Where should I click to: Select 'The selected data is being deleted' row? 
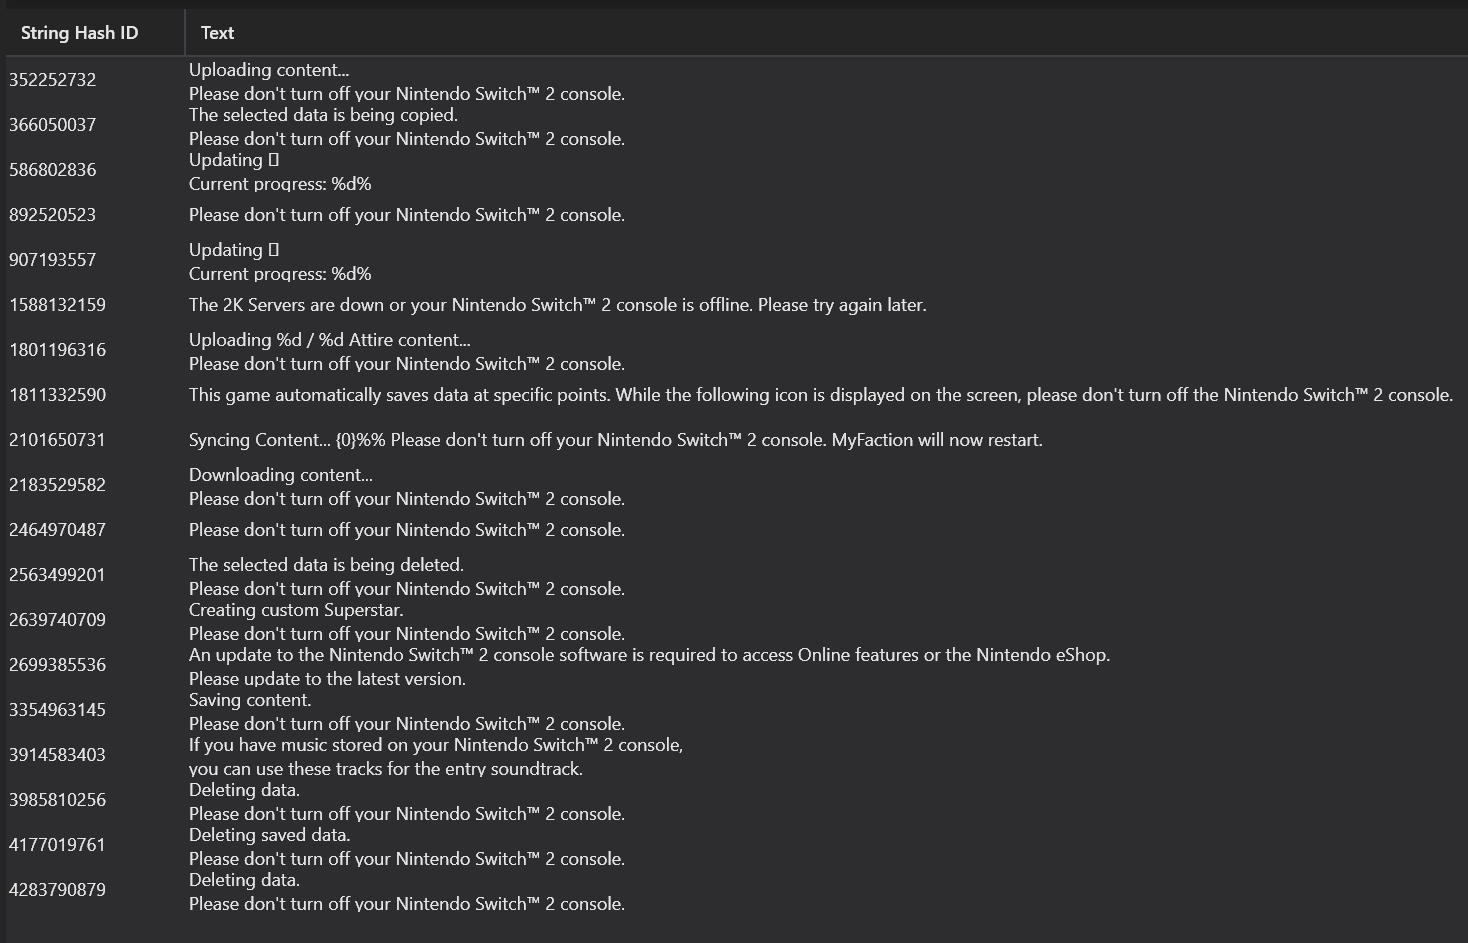click(326, 565)
